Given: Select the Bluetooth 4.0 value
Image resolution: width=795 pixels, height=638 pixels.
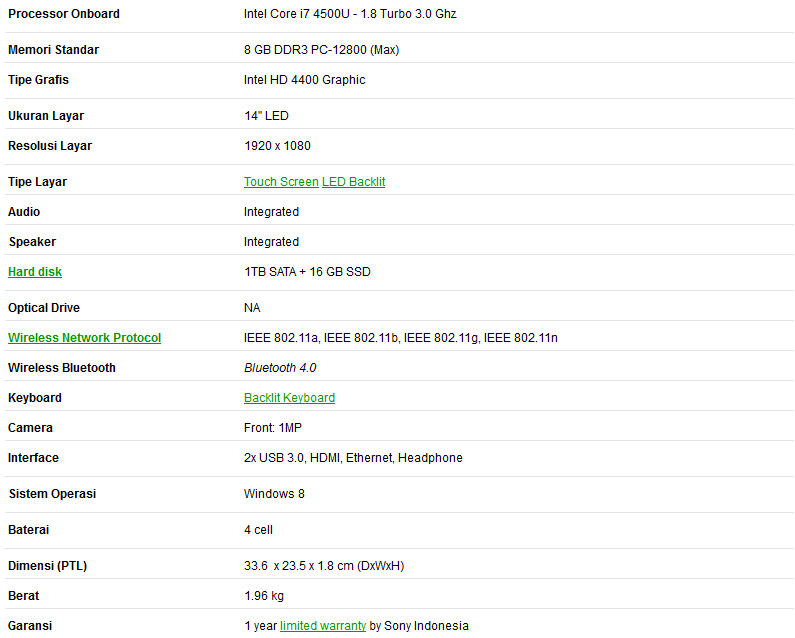Looking at the screenshot, I should (x=280, y=368).
